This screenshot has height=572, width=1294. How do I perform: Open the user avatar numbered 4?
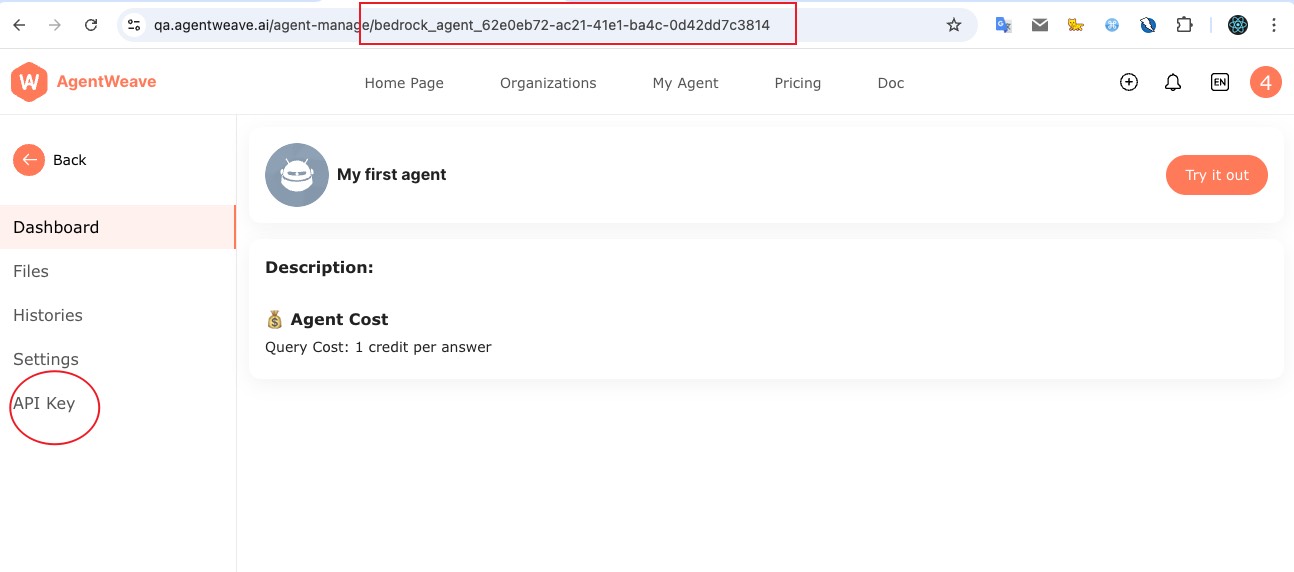pos(1266,82)
